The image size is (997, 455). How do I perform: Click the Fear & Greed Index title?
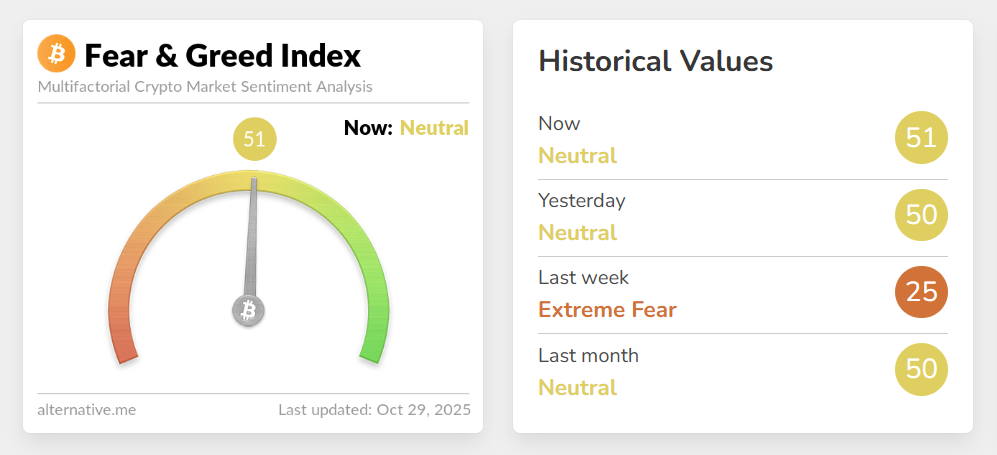[x=223, y=56]
